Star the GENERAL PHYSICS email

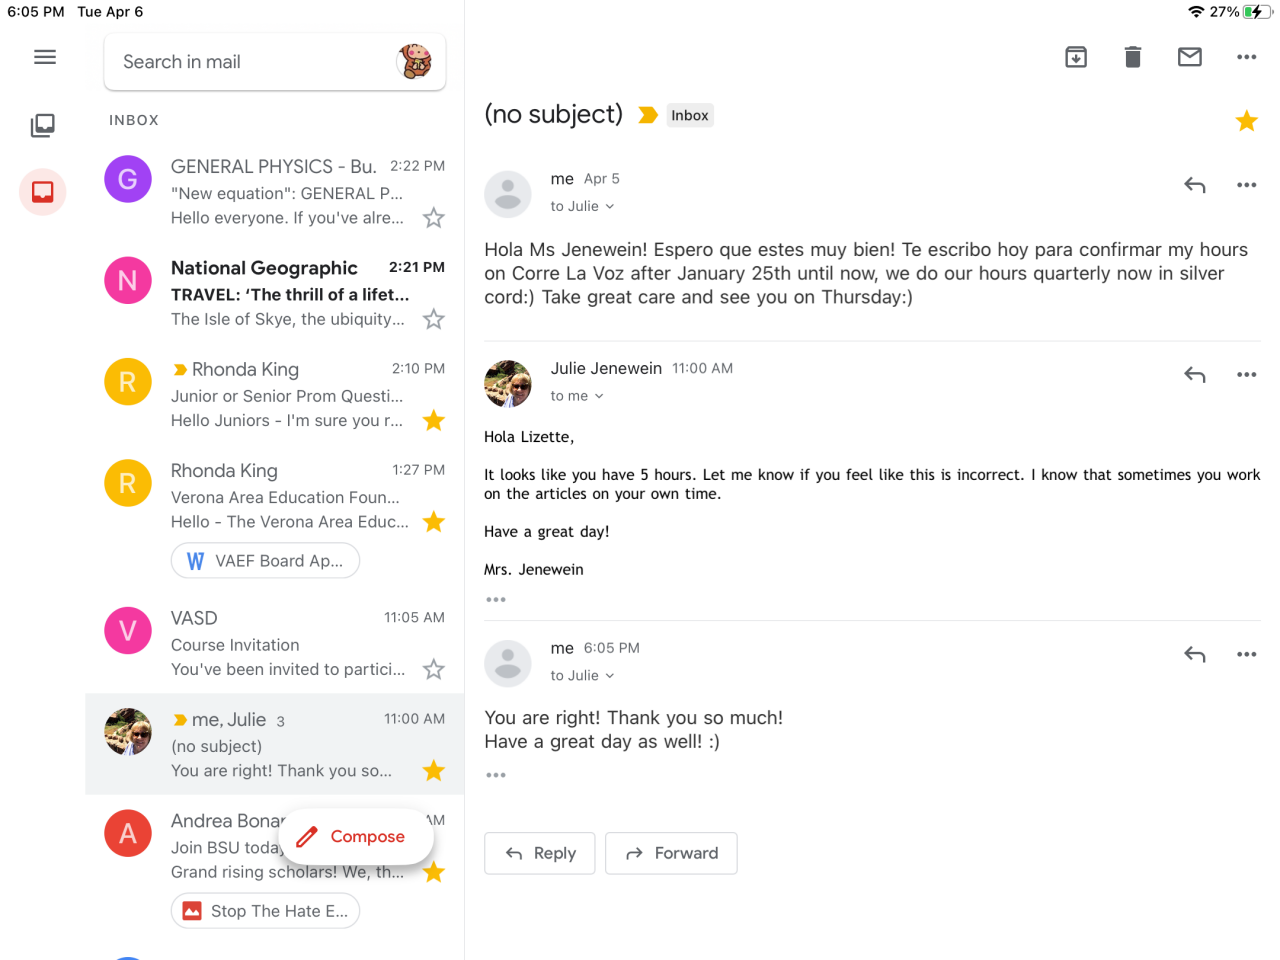tap(433, 218)
